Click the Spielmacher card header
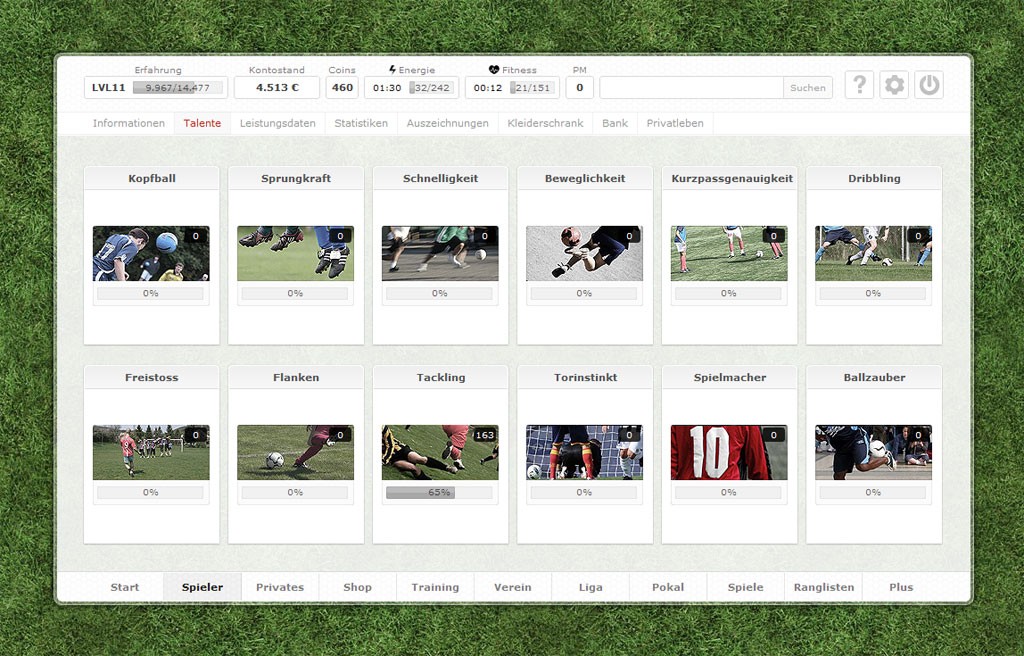Image resolution: width=1024 pixels, height=656 pixels. 729,377
